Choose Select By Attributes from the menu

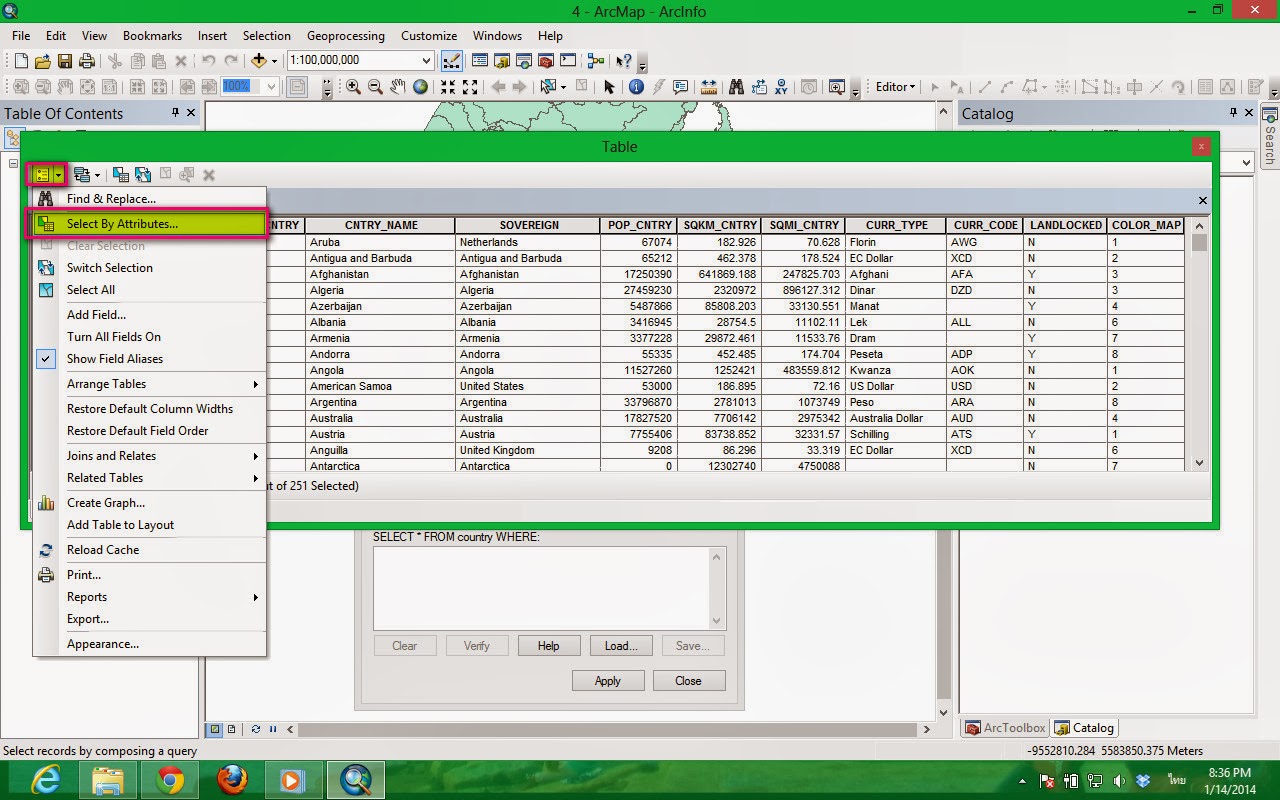pyautogui.click(x=150, y=224)
